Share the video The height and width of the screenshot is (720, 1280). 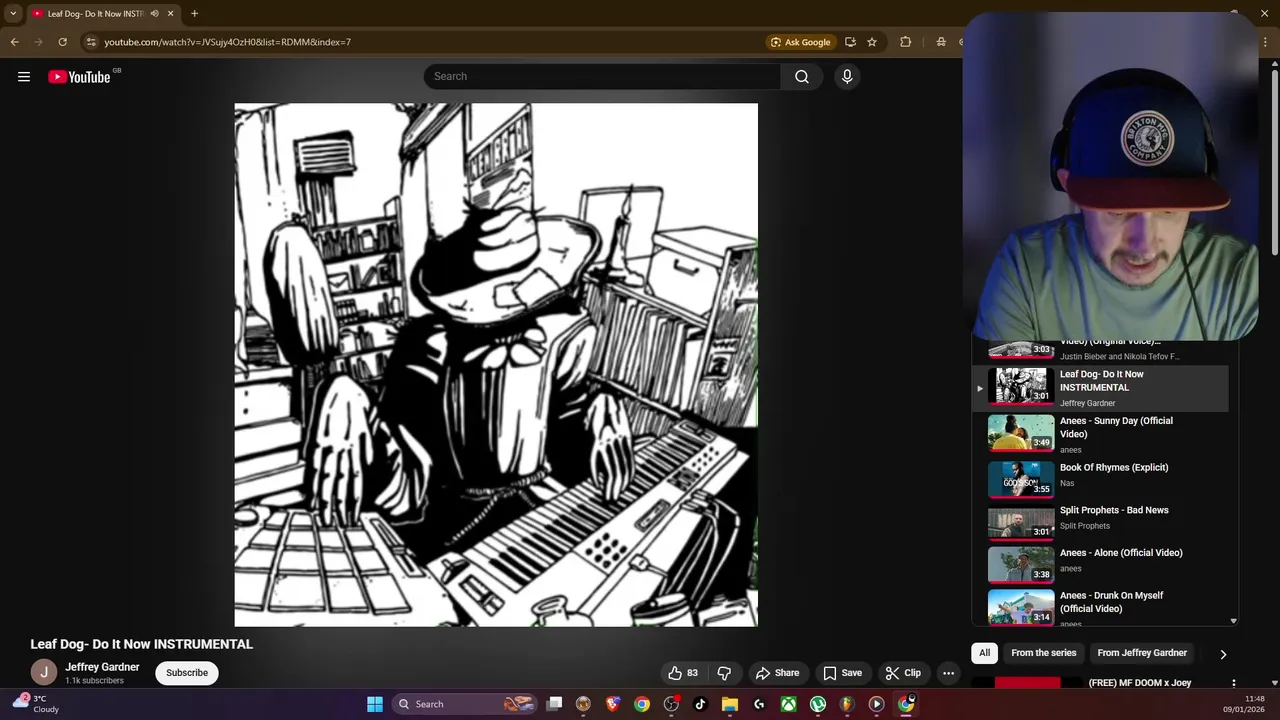click(777, 673)
